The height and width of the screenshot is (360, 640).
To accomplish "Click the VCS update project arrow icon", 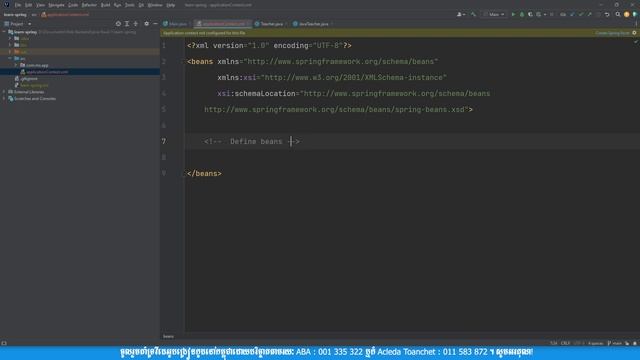I will click(x=572, y=14).
